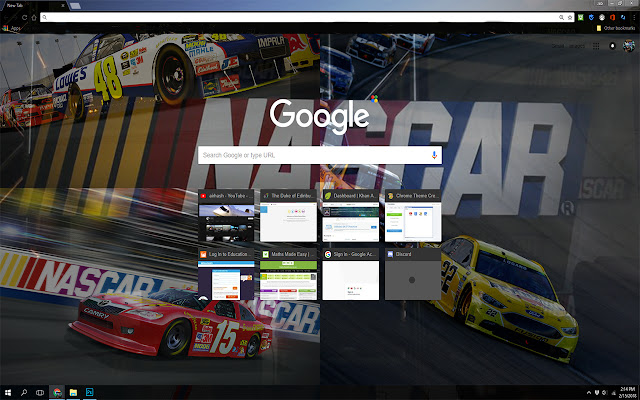Open the taskbar volume control
This screenshot has width=640, height=400.
coord(604,393)
